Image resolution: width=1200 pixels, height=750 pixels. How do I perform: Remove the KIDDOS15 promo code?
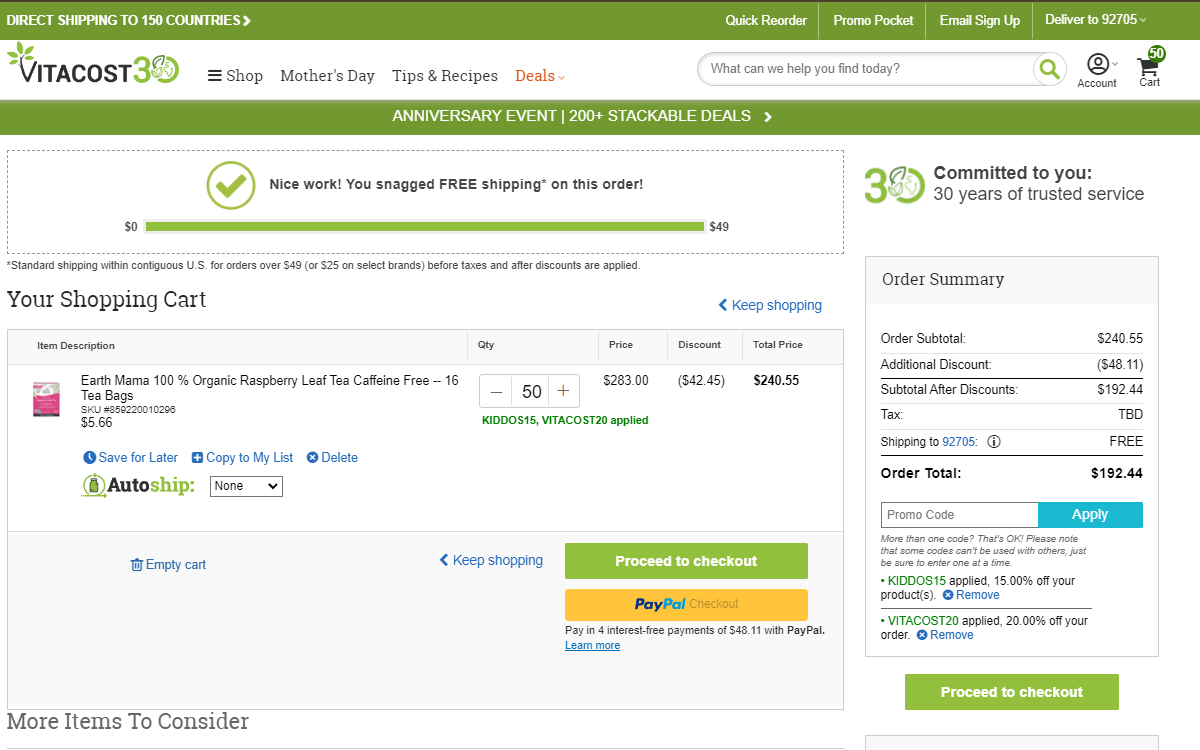[971, 595]
